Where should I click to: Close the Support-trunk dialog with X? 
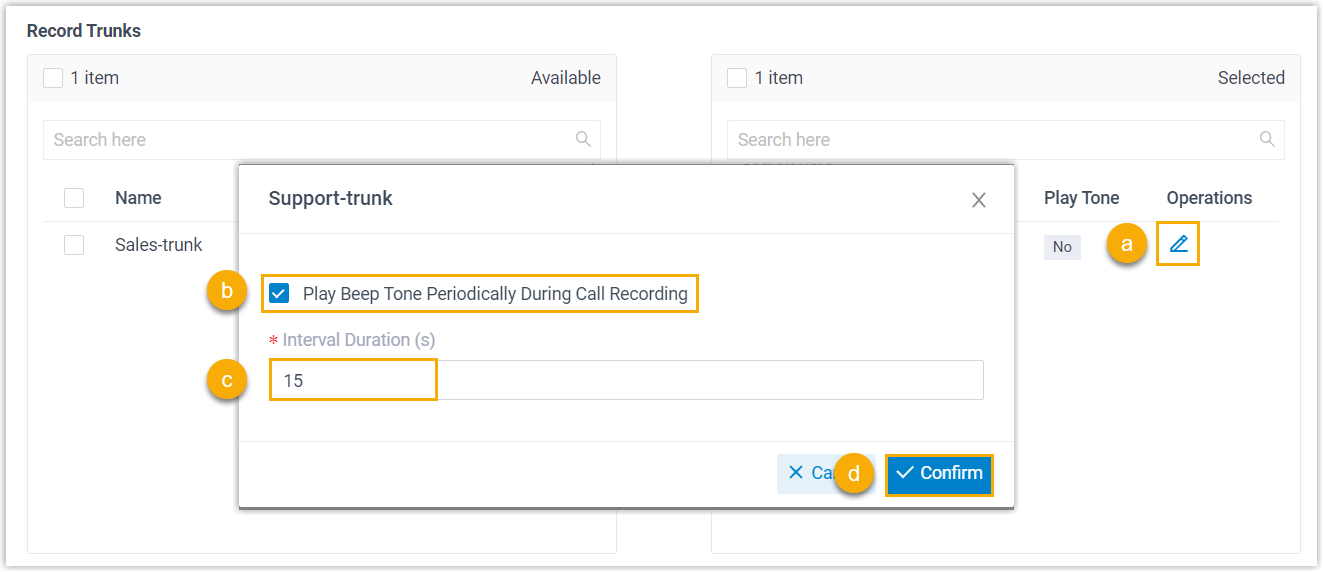pyautogui.click(x=979, y=200)
